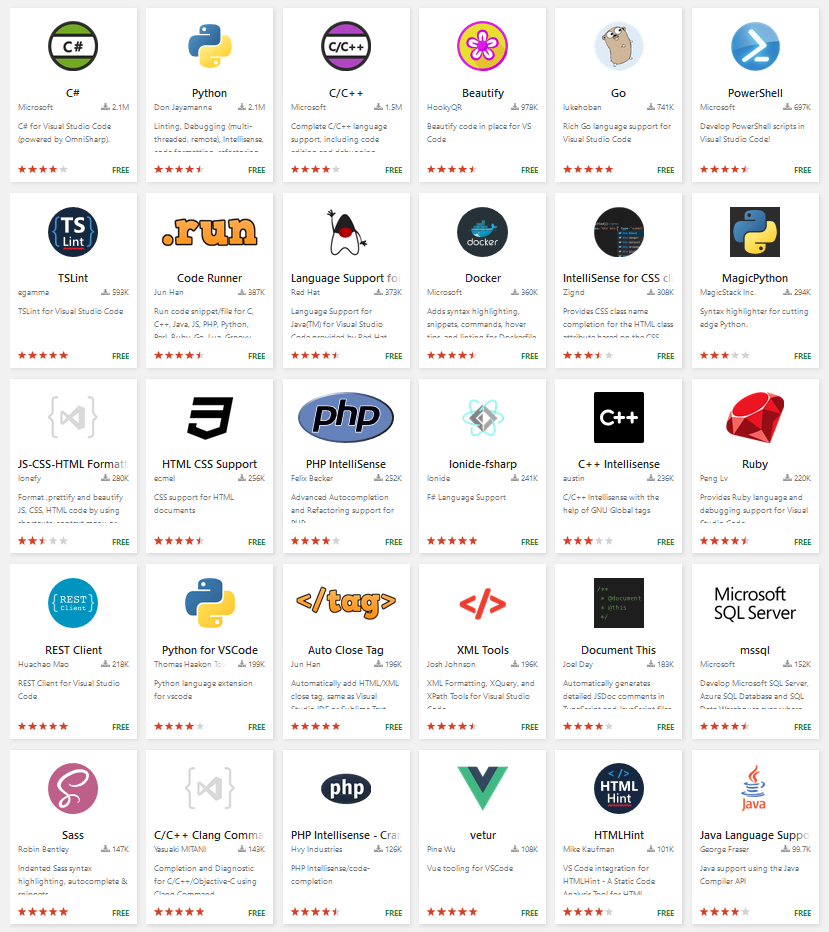Screen dimensions: 829x932
Task: Click the Docker whale icon
Action: click(x=482, y=232)
